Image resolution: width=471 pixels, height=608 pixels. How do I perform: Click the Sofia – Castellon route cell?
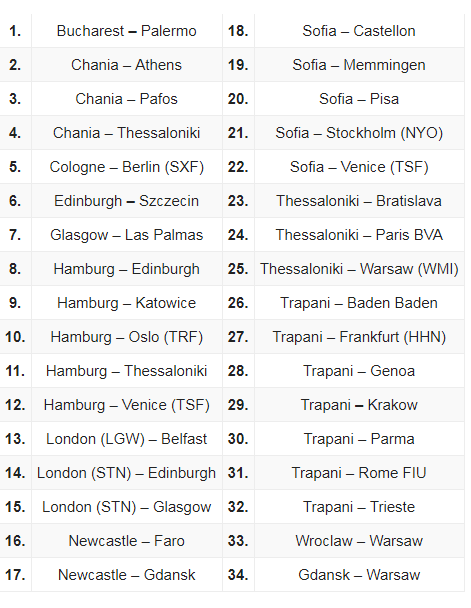click(359, 31)
